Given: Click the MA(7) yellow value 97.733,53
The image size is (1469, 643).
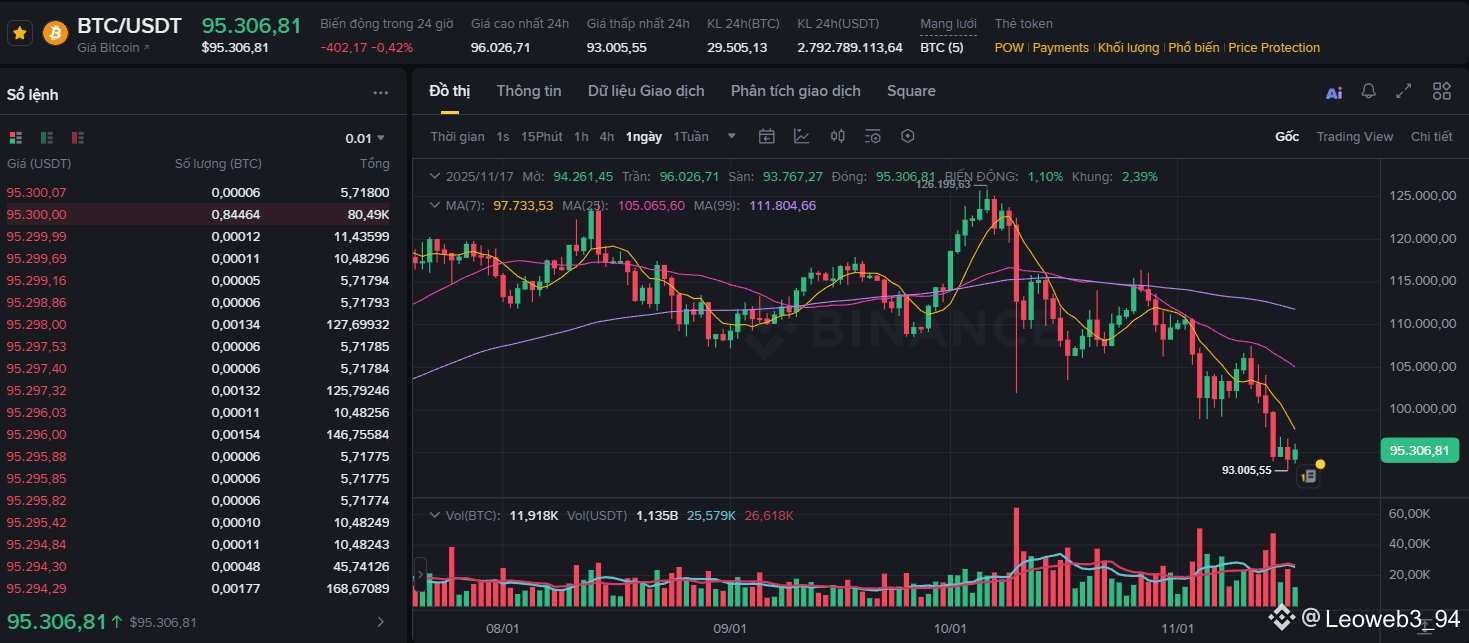Looking at the screenshot, I should coord(523,205).
